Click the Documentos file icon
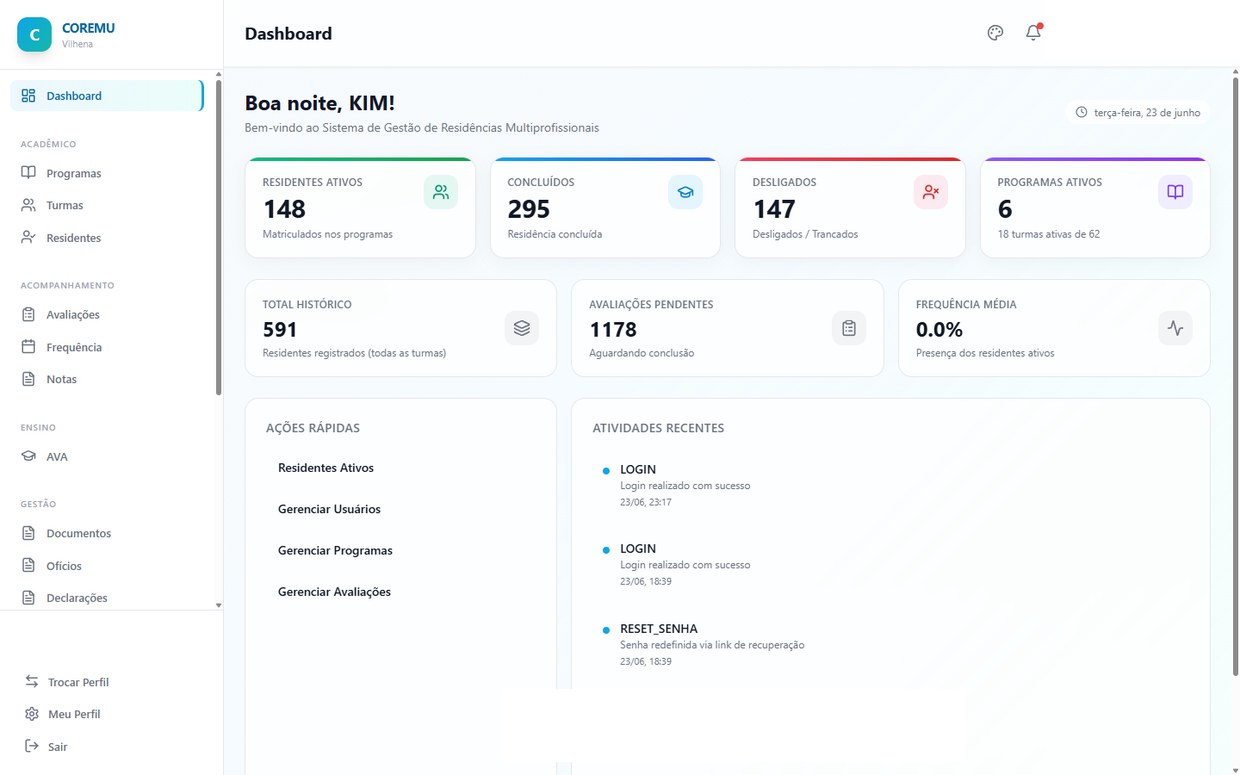This screenshot has width=1240, height=775. click(x=28, y=533)
